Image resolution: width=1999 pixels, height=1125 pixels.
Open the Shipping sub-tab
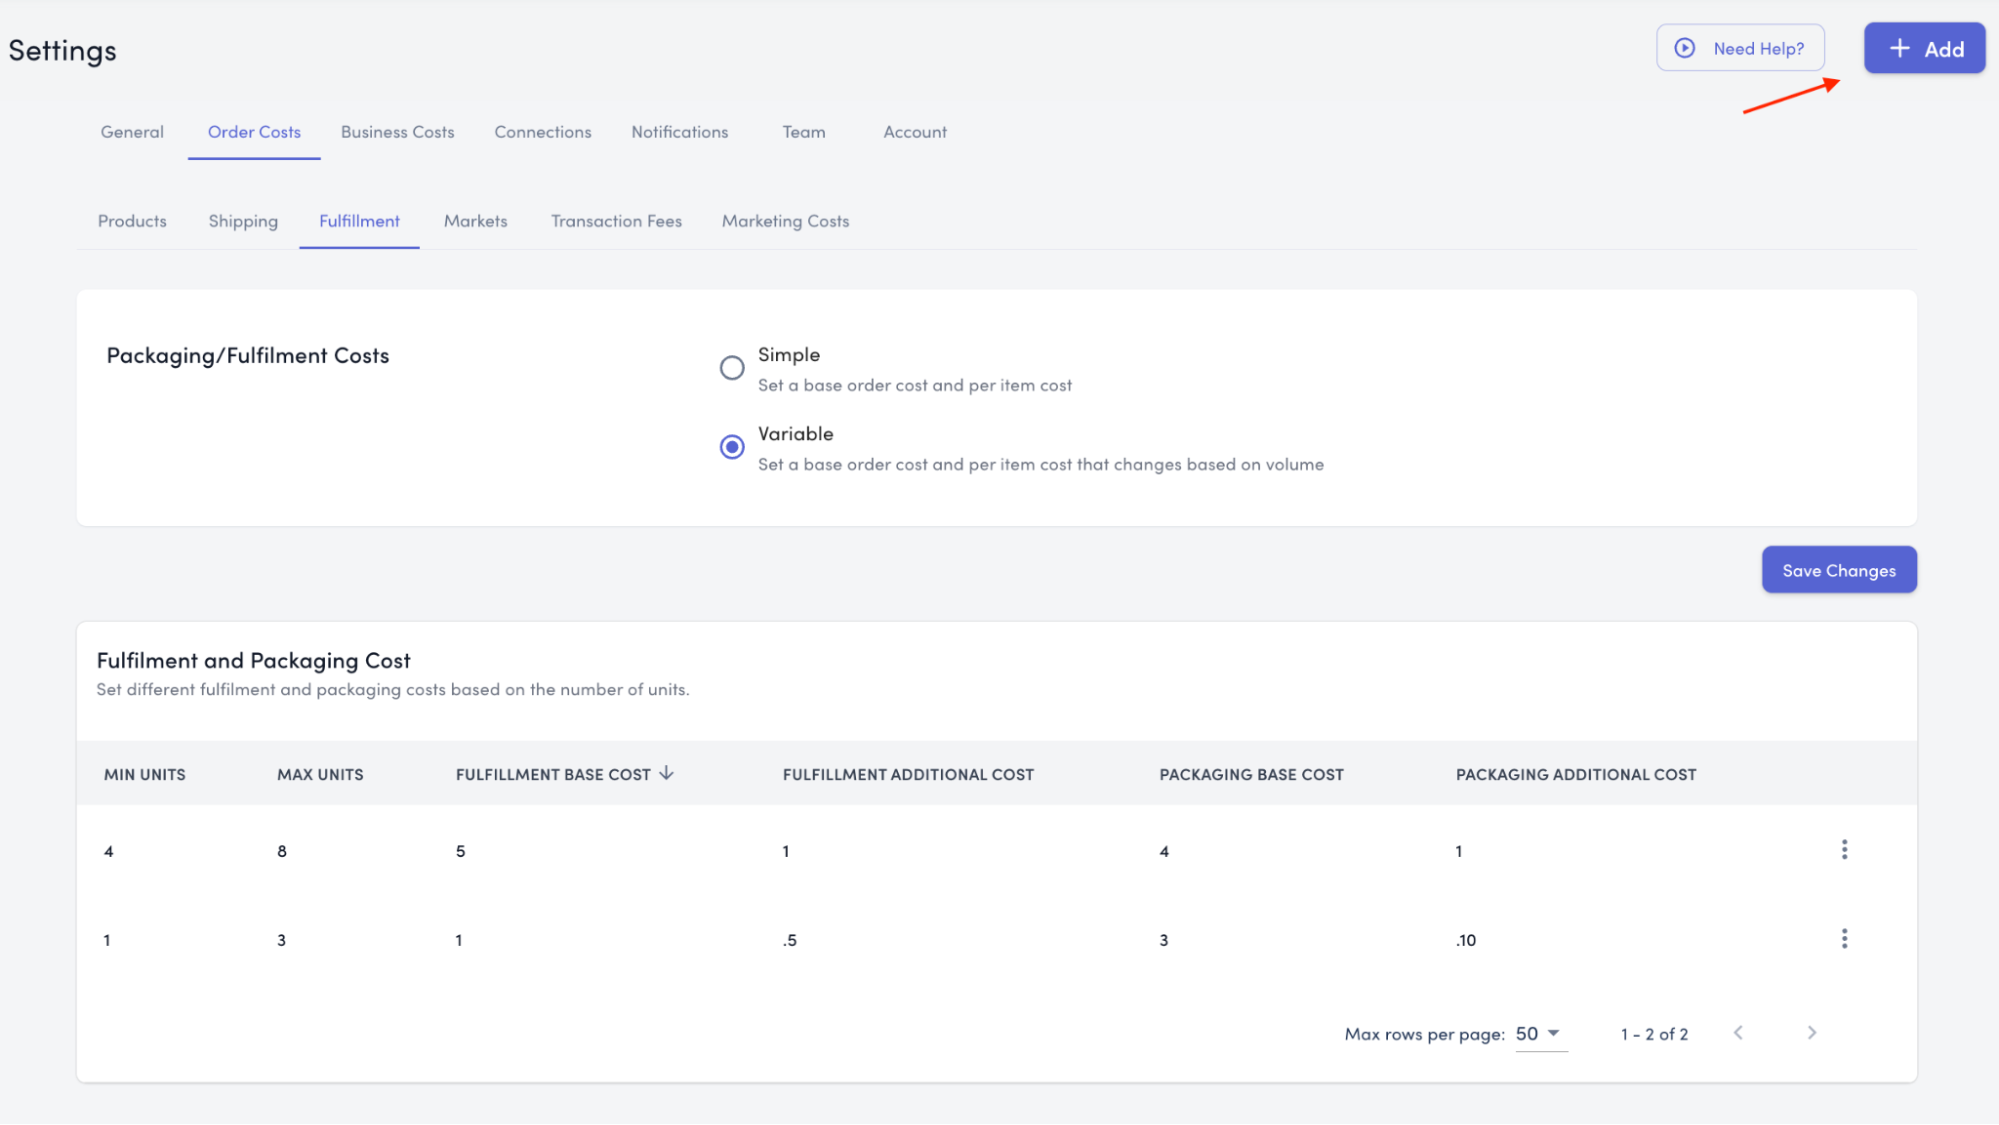click(243, 221)
